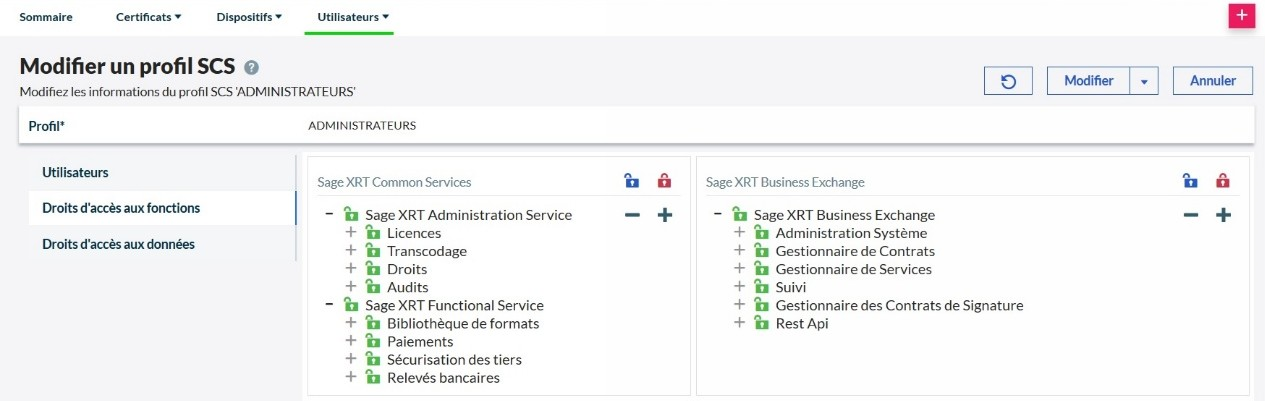Toggle green lock for Rest Api

pos(761,323)
